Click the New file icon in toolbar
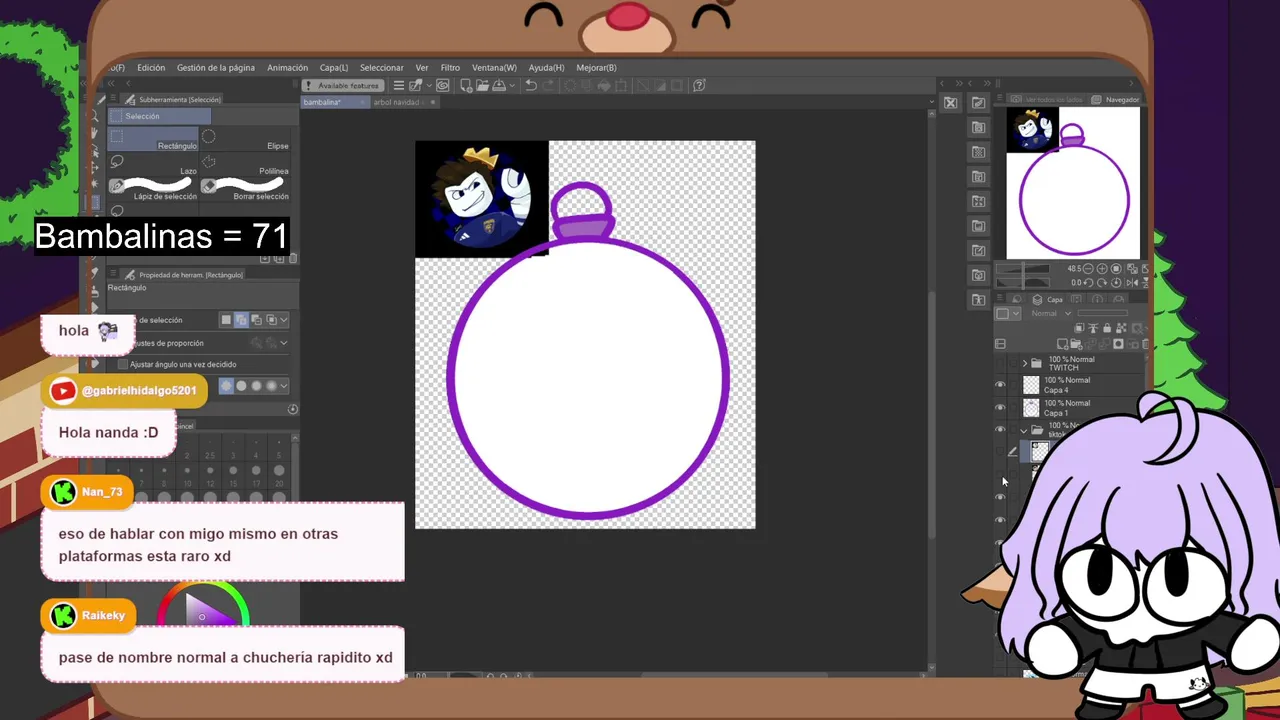 pos(467,85)
